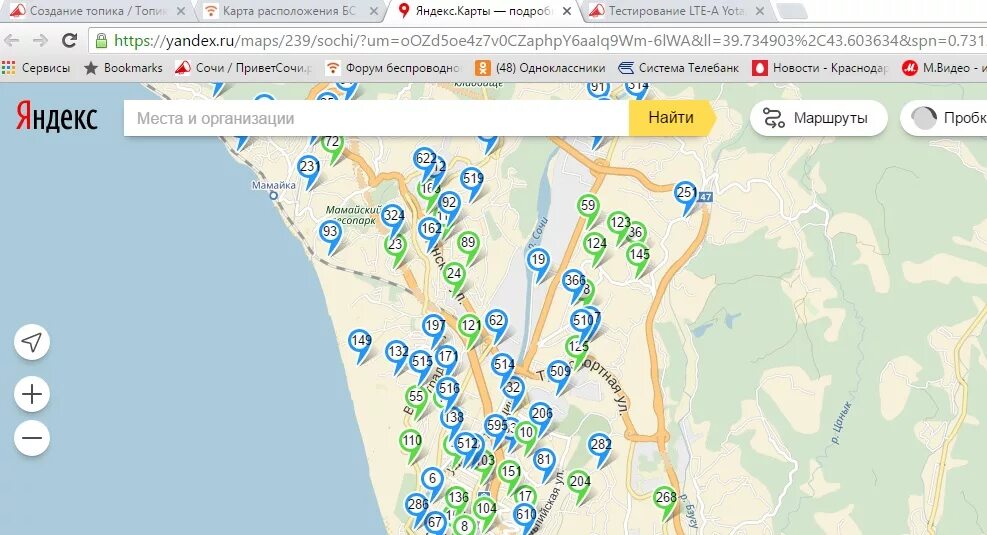Select blue map marker 132

[397, 353]
